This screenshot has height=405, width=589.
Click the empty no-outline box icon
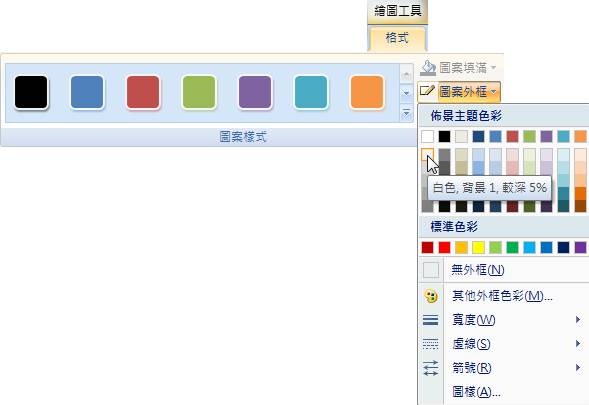(x=431, y=270)
